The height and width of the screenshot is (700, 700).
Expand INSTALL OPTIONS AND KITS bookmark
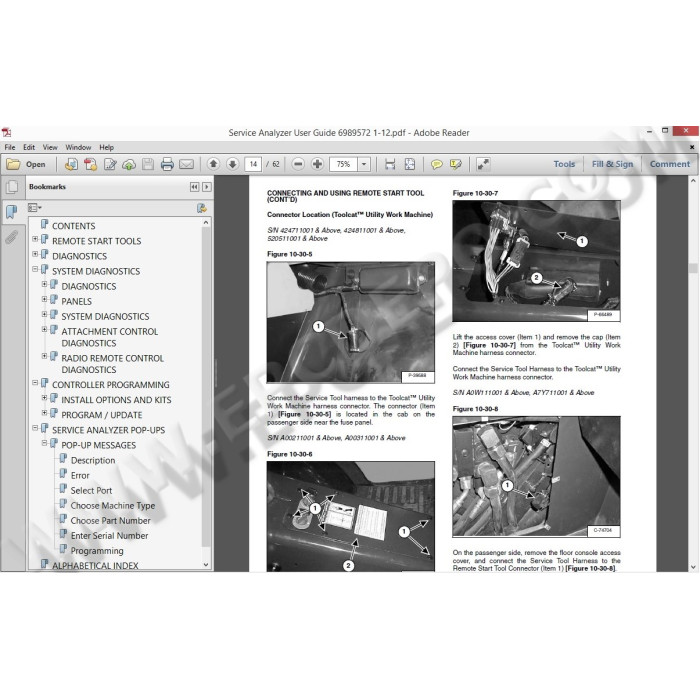coord(44,398)
